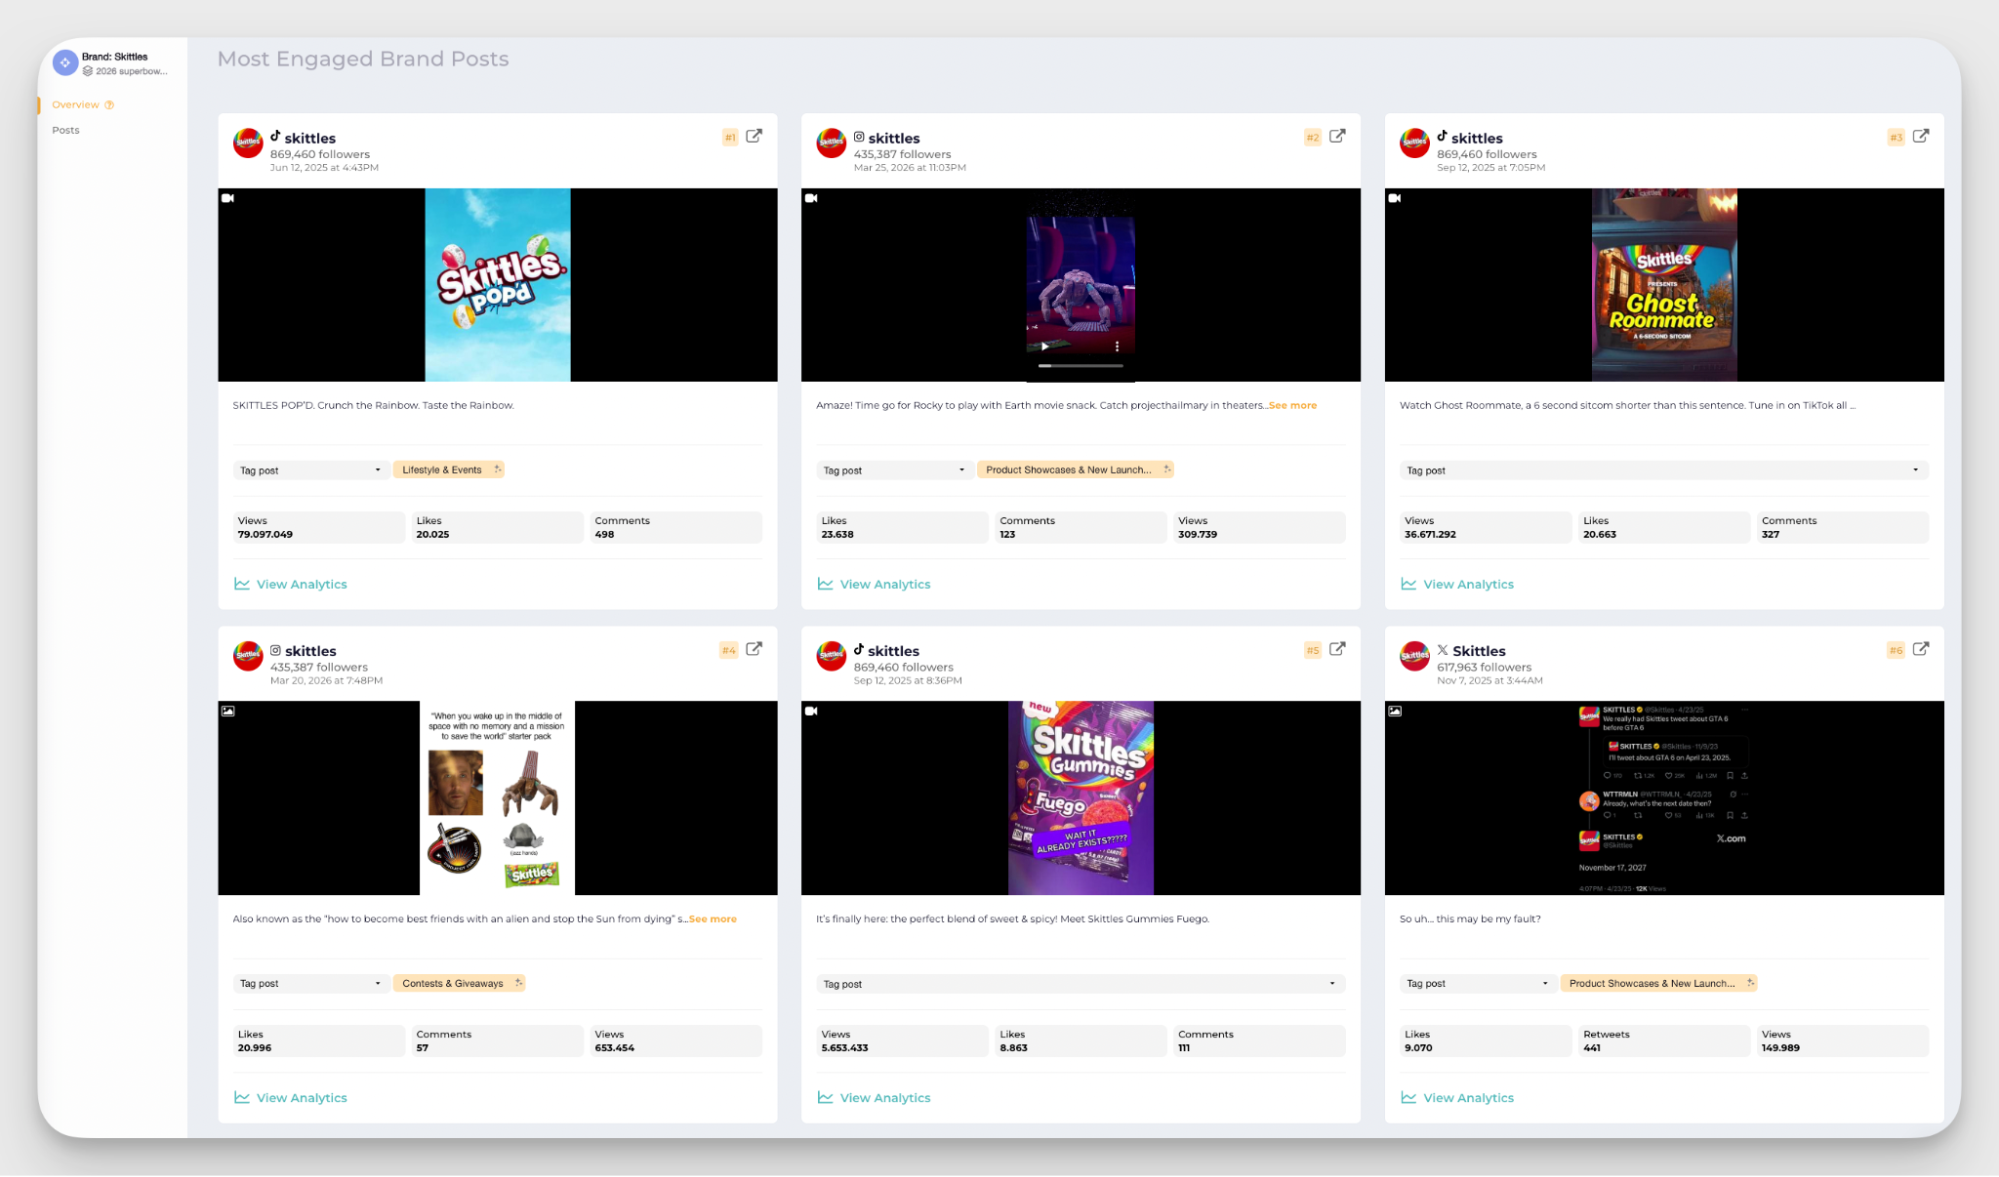Open the Ghost Roommate video thumbnail

pyautogui.click(x=1664, y=285)
